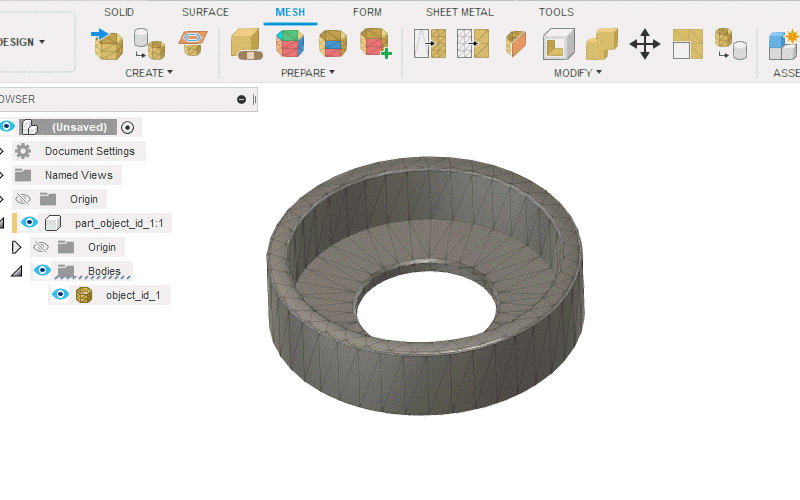
Task: Select the Scale Mesh tool
Action: coord(688,44)
